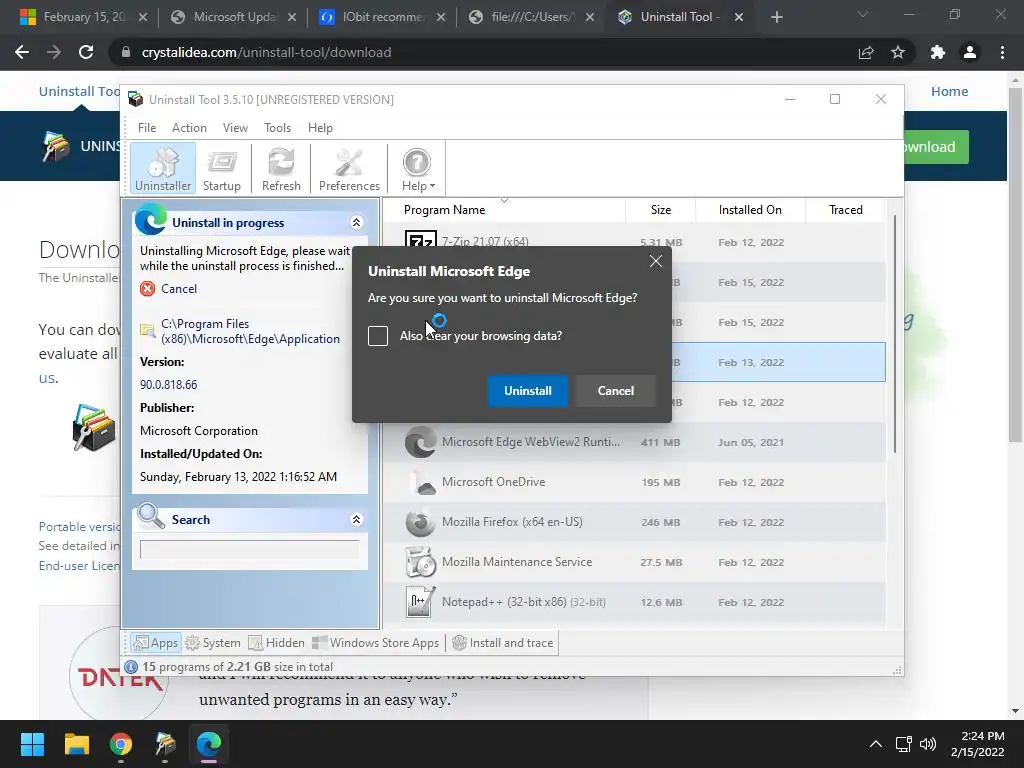
Task: Select the 7-Zip icon in program list
Action: coord(421,239)
